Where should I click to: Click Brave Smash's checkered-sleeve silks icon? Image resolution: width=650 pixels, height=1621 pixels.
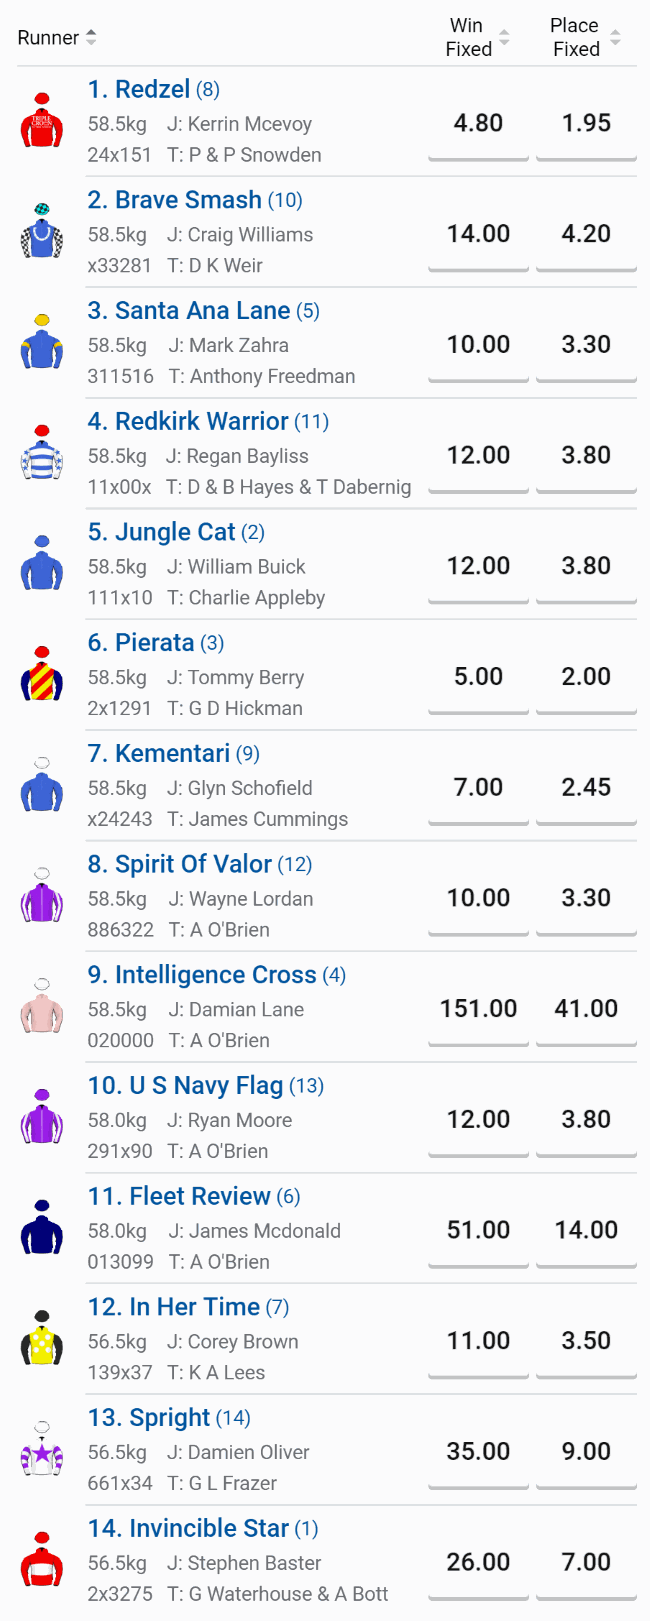42,232
